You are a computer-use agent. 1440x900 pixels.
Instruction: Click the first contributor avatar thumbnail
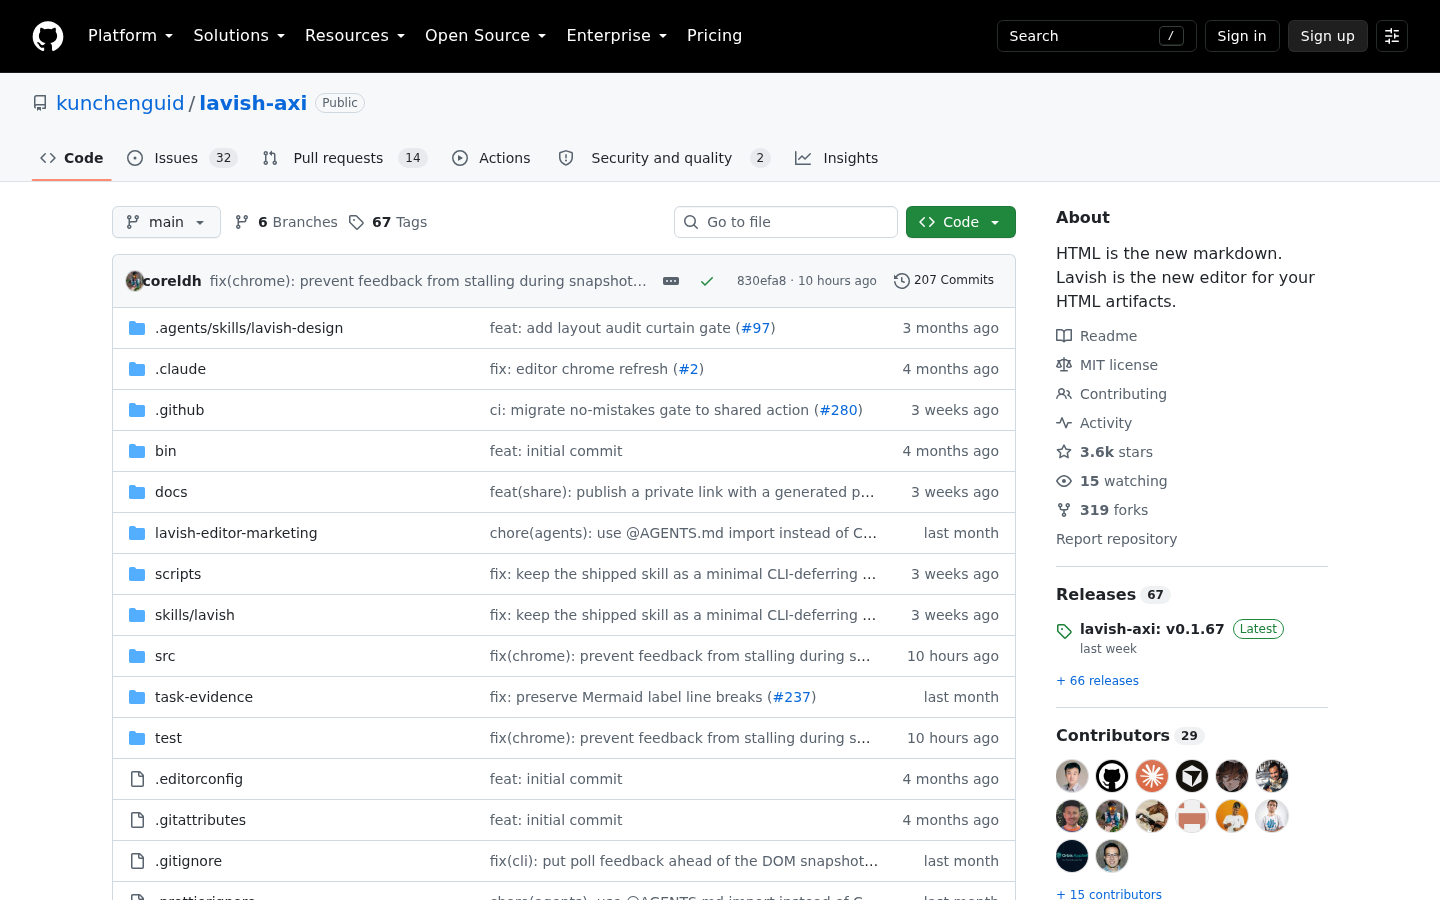point(1072,776)
